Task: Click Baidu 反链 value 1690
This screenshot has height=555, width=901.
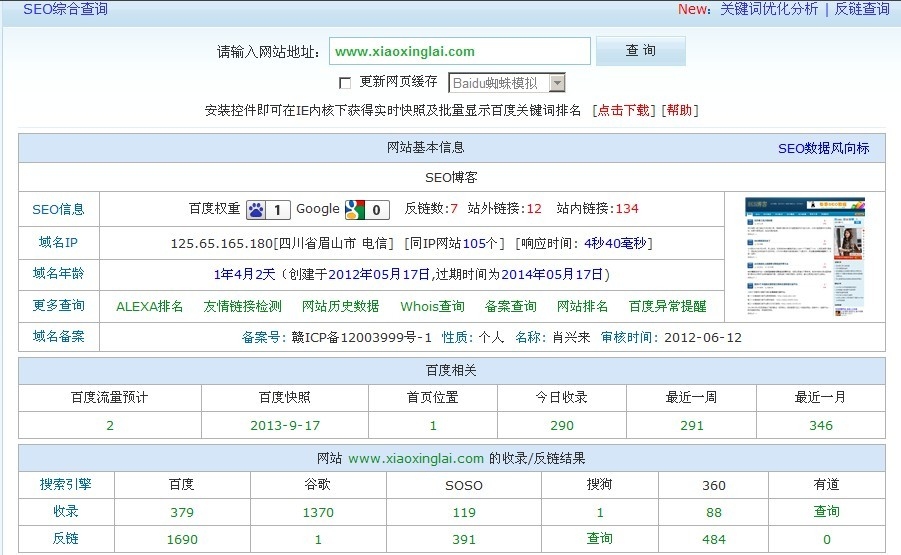Action: click(182, 539)
